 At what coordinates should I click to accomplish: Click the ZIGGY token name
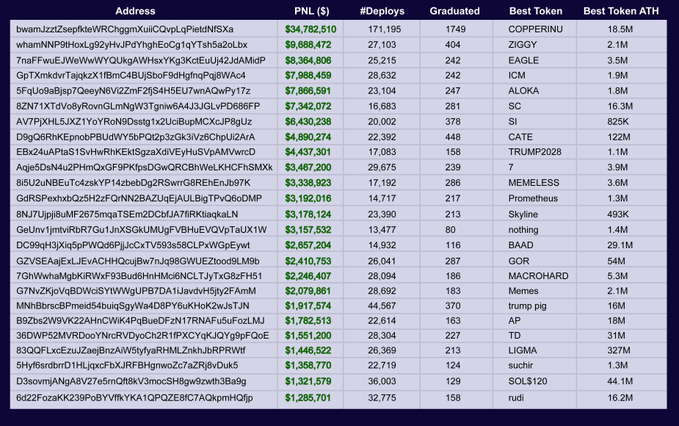point(523,45)
